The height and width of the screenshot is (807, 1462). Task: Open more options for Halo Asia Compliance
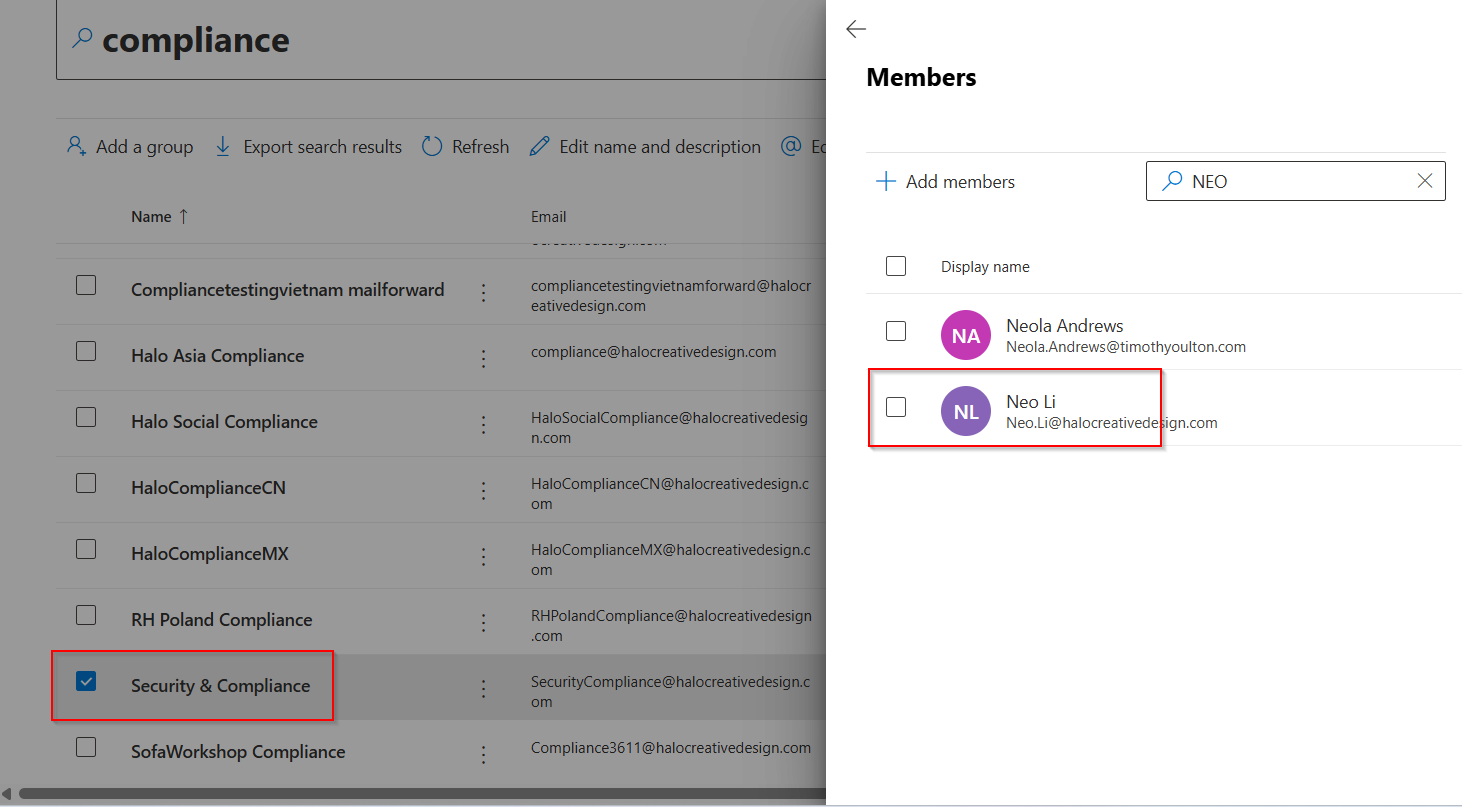[x=483, y=358]
